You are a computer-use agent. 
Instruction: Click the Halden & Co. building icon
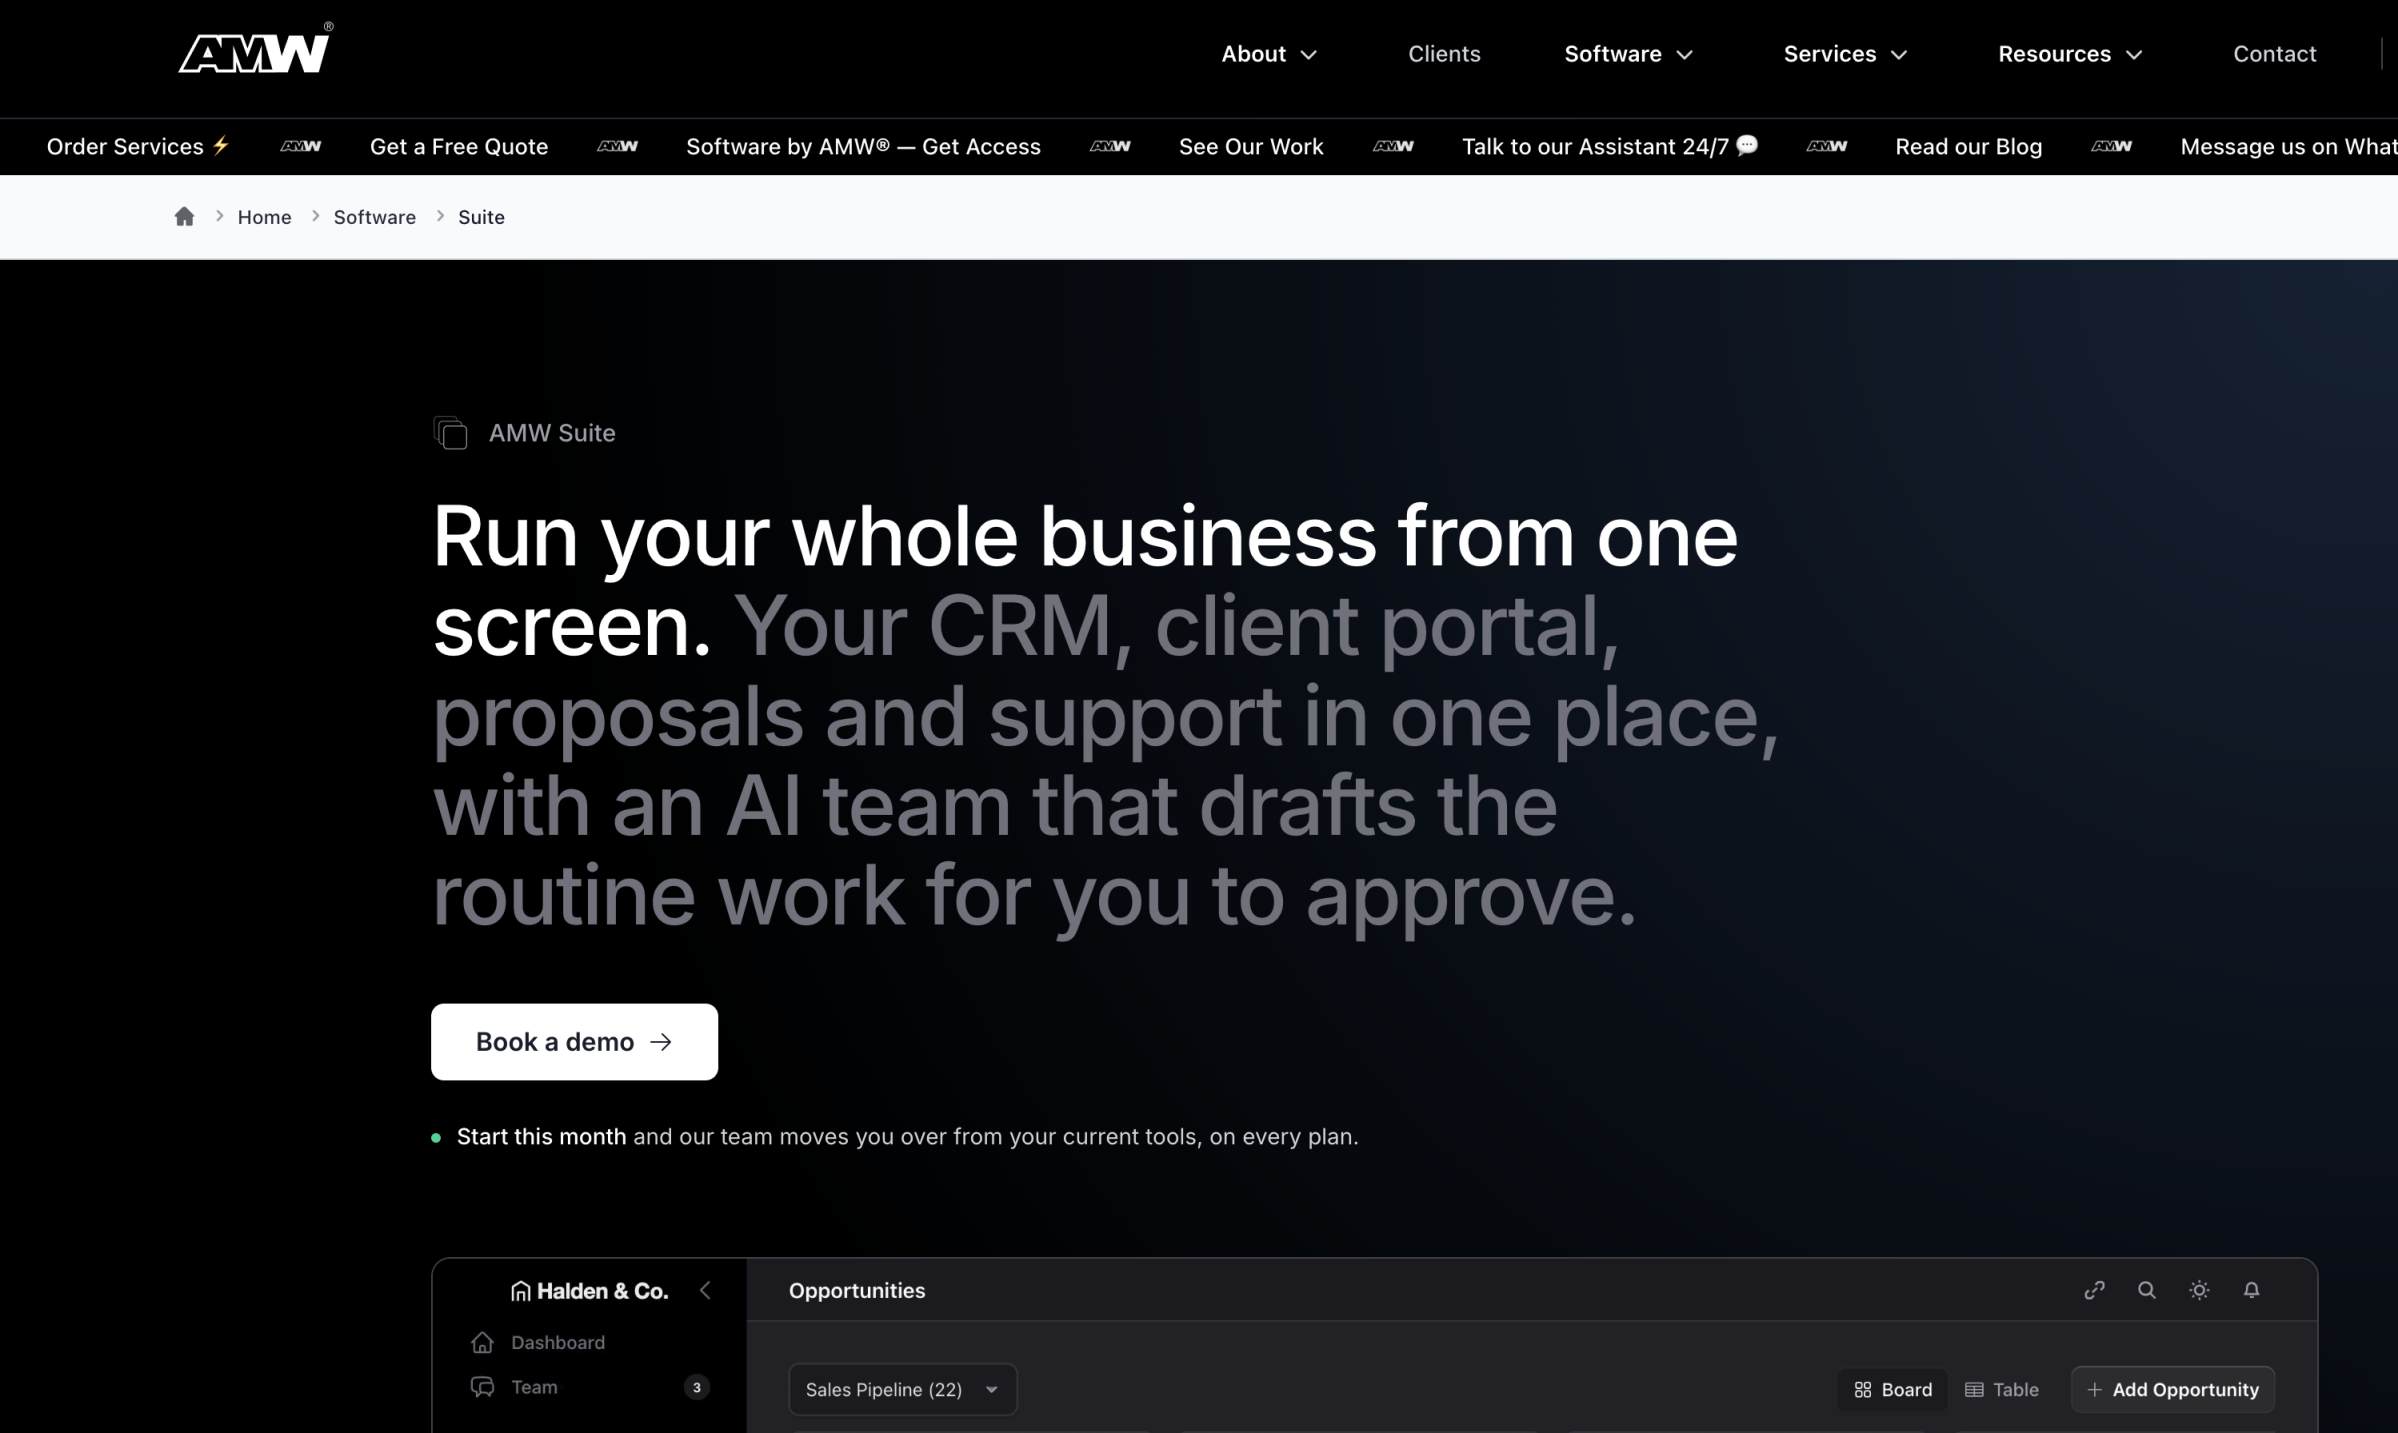coord(520,1291)
